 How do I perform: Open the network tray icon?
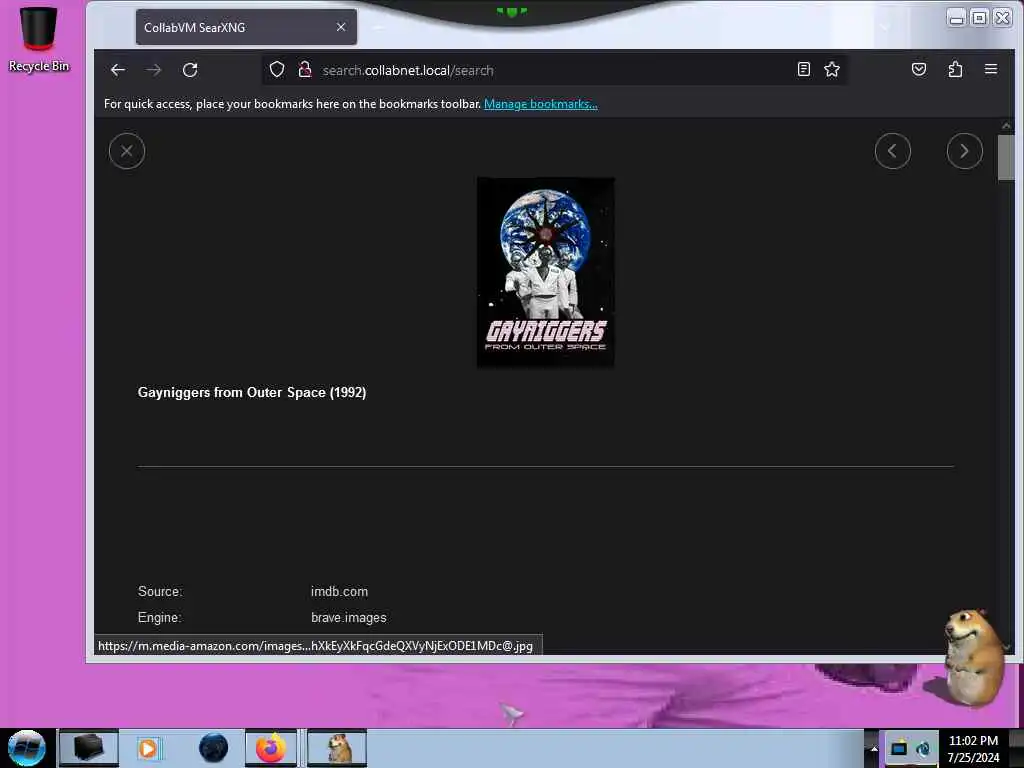[x=899, y=748]
